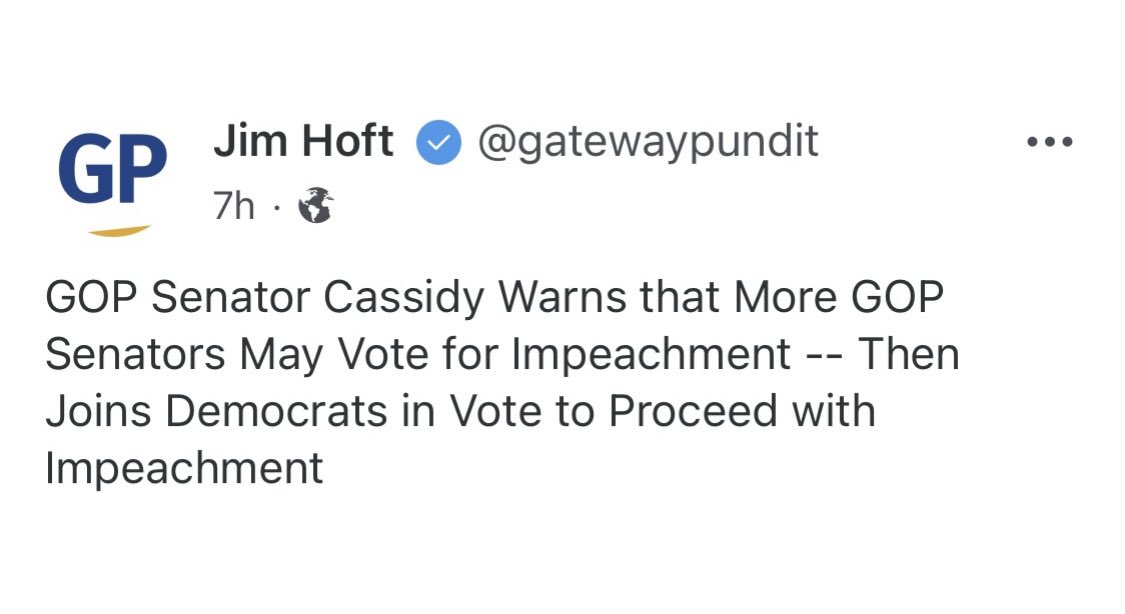Click the gold swoosh under GP logo
The image size is (1125, 614).
tap(119, 231)
